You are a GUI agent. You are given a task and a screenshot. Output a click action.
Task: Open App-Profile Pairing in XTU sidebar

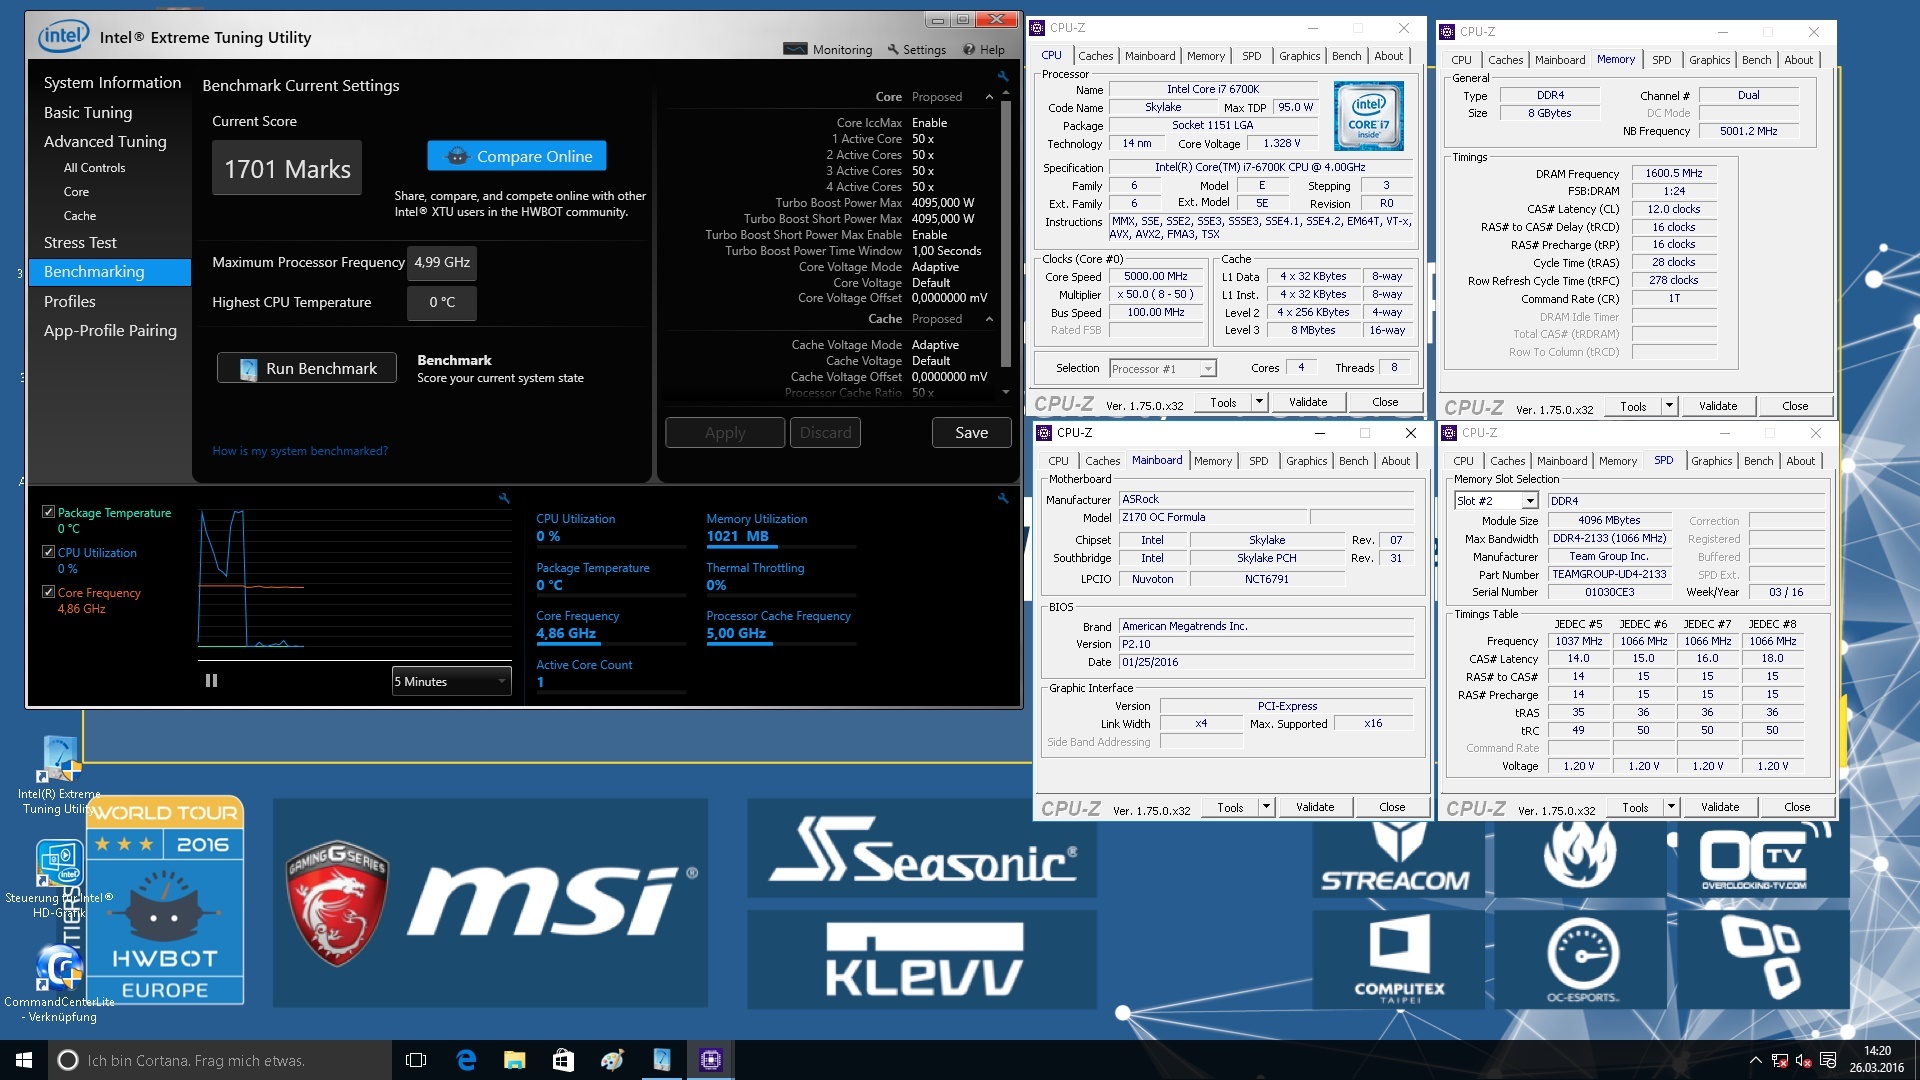coord(110,331)
